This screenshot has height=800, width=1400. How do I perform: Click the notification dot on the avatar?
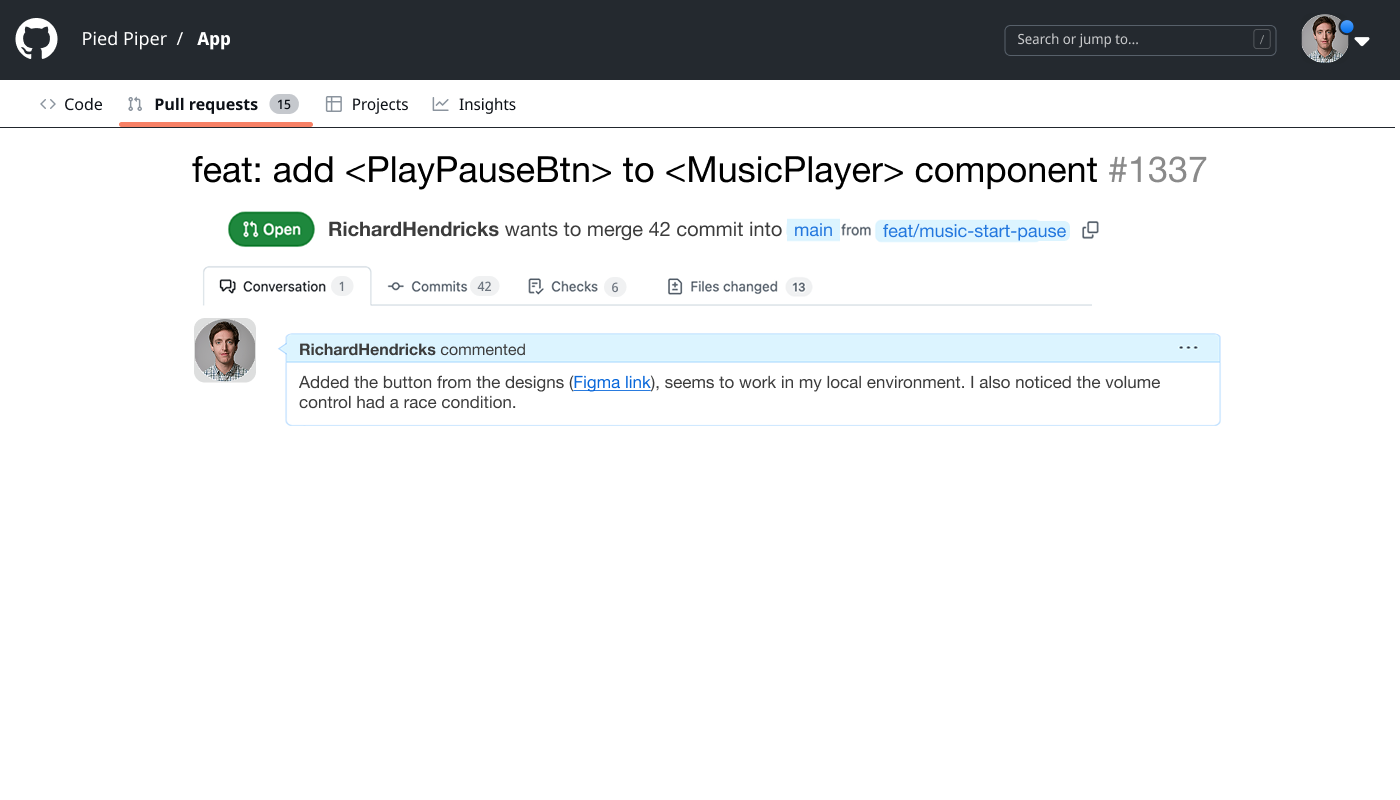[1346, 27]
